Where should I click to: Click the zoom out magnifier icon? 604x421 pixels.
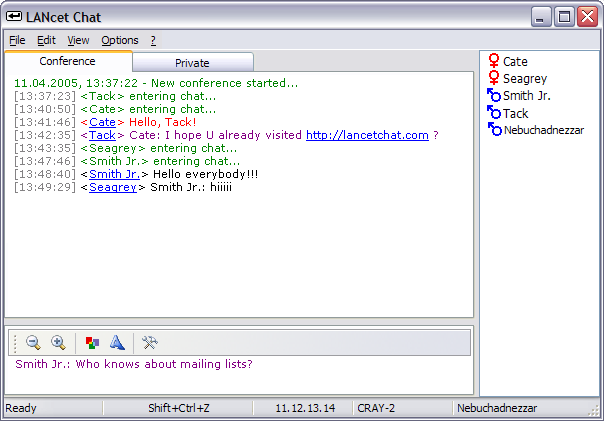coord(33,343)
